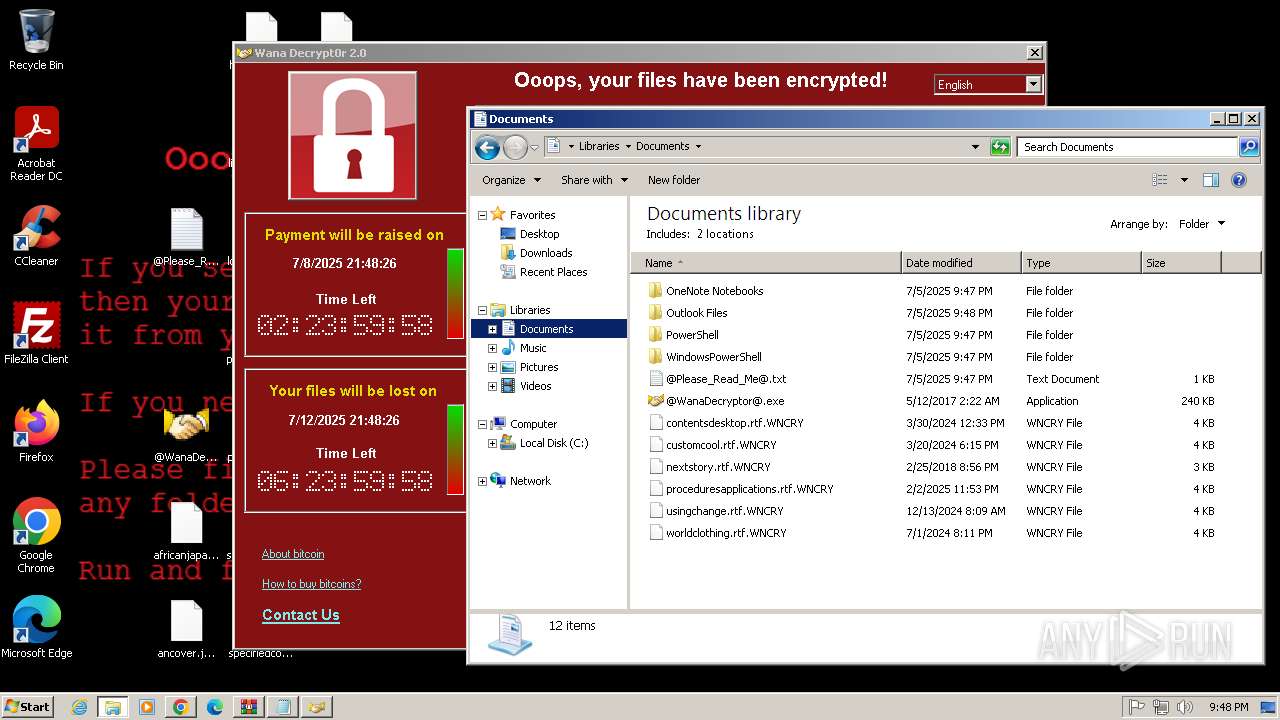1280x720 pixels.
Task: Click the Contact Us link
Action: (301, 615)
